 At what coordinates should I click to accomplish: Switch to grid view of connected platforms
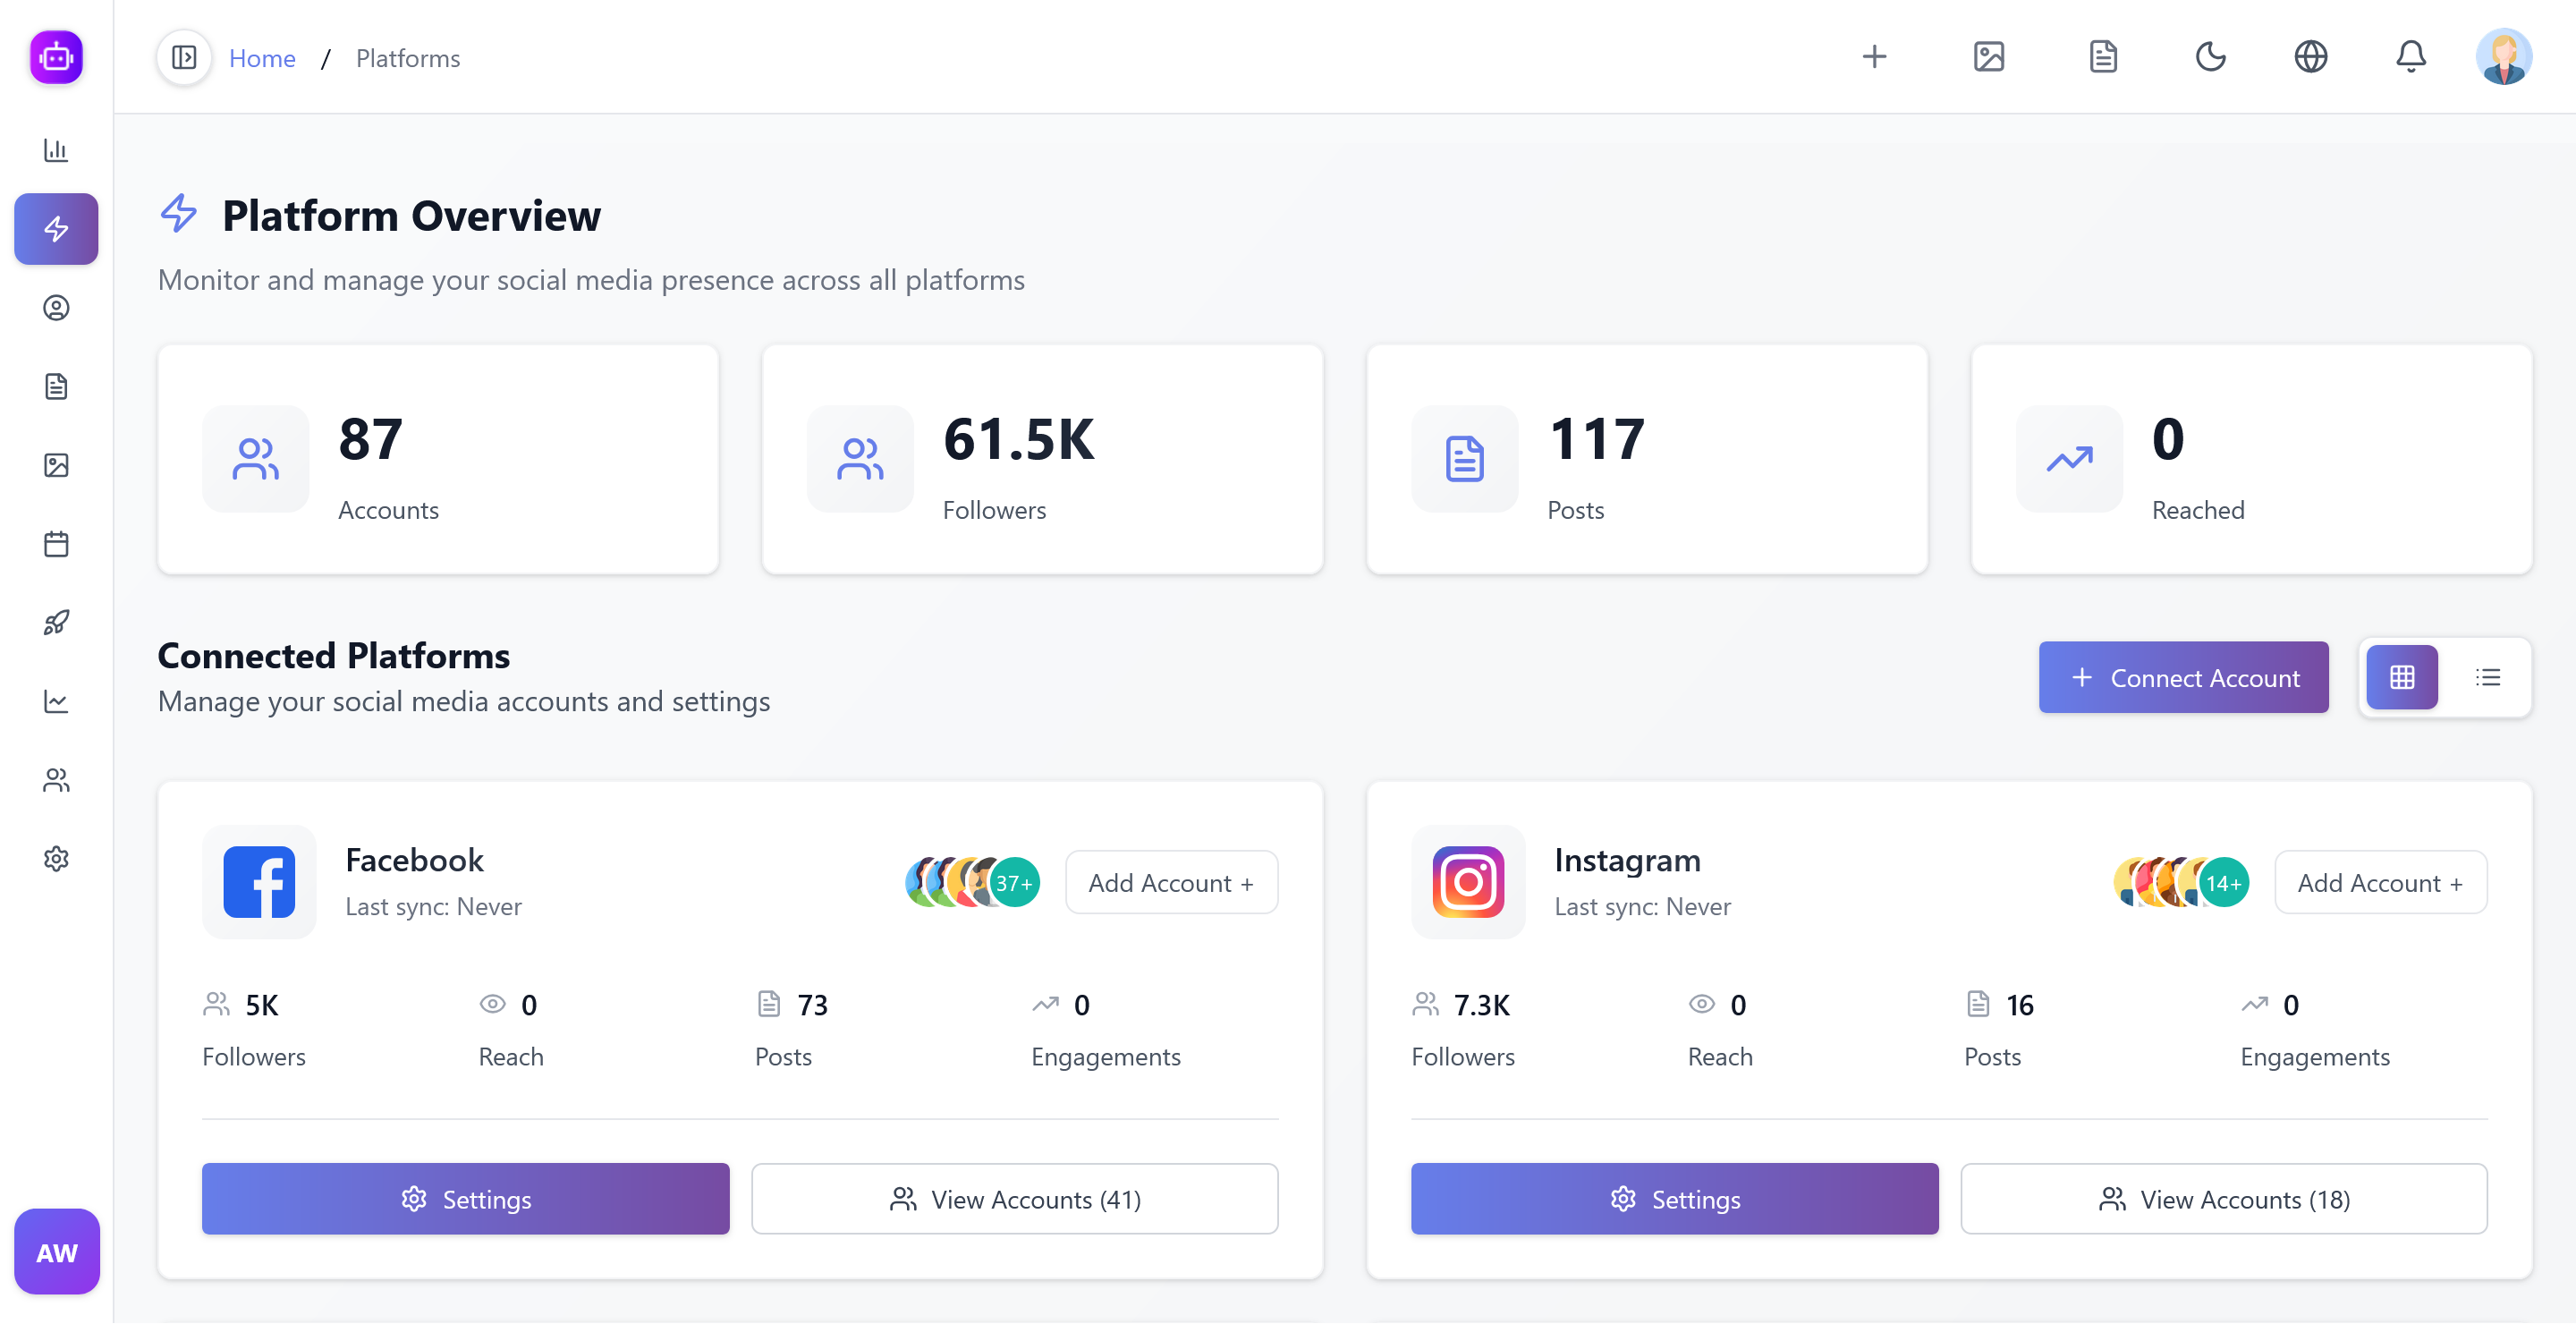click(x=2401, y=677)
